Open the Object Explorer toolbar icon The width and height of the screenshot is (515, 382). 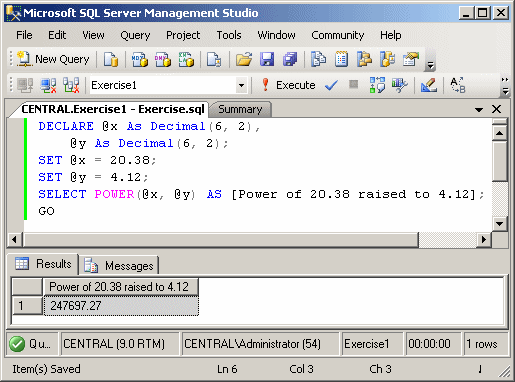[364, 59]
